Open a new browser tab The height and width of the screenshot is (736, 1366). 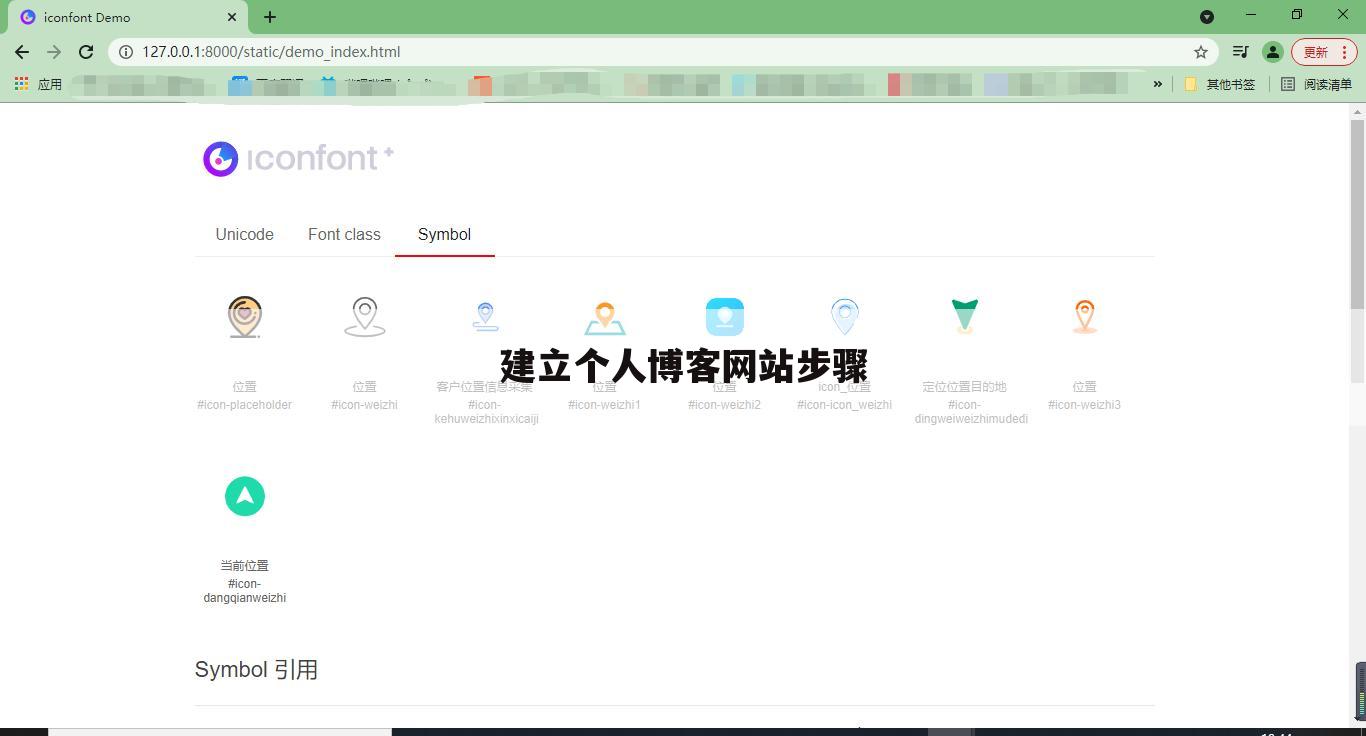[270, 17]
